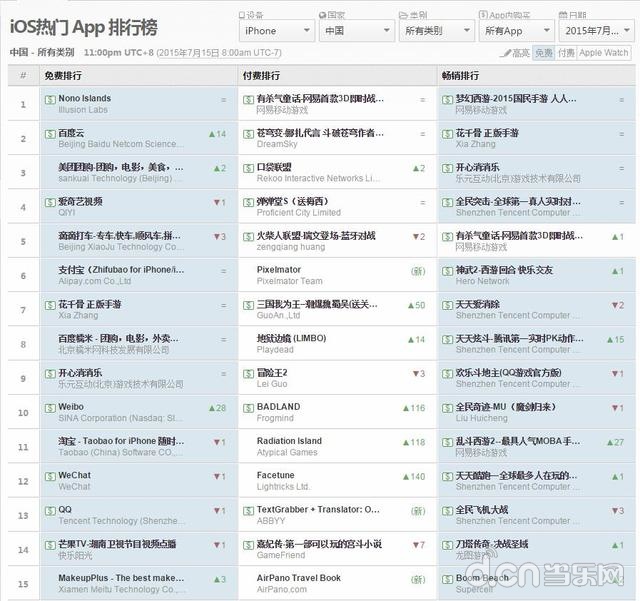The height and width of the screenshot is (601, 640).
Task: Click in-app purchase icon beside 全民飞机大战
Action: [447, 511]
